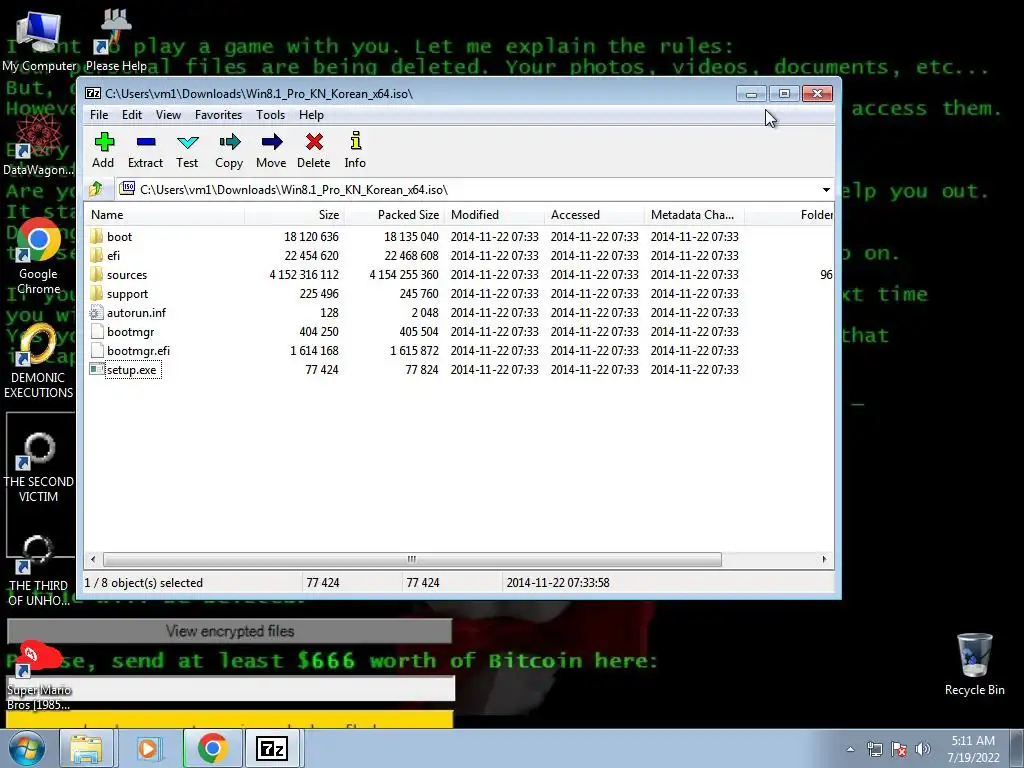Click the red Delete toolbar icon
This screenshot has width=1024, height=768.
pos(314,142)
